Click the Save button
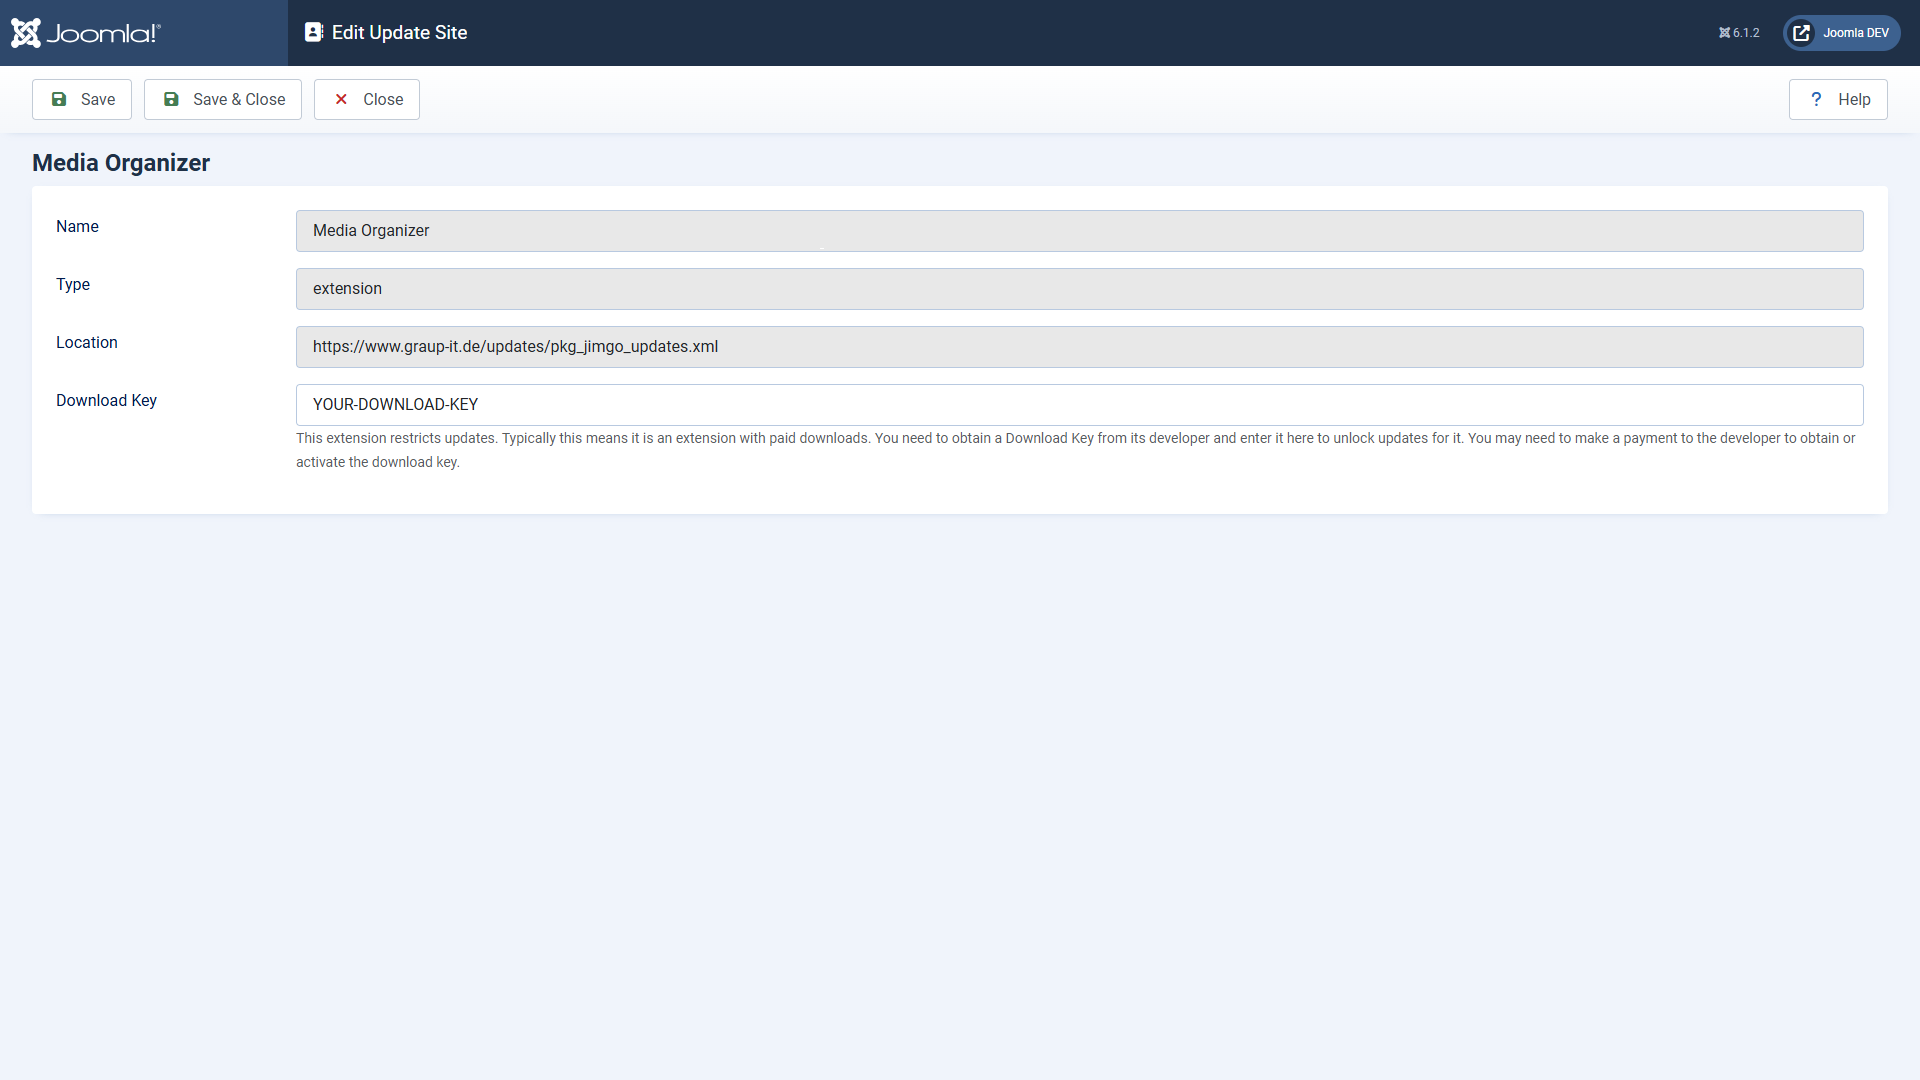This screenshot has width=1920, height=1080. click(82, 99)
